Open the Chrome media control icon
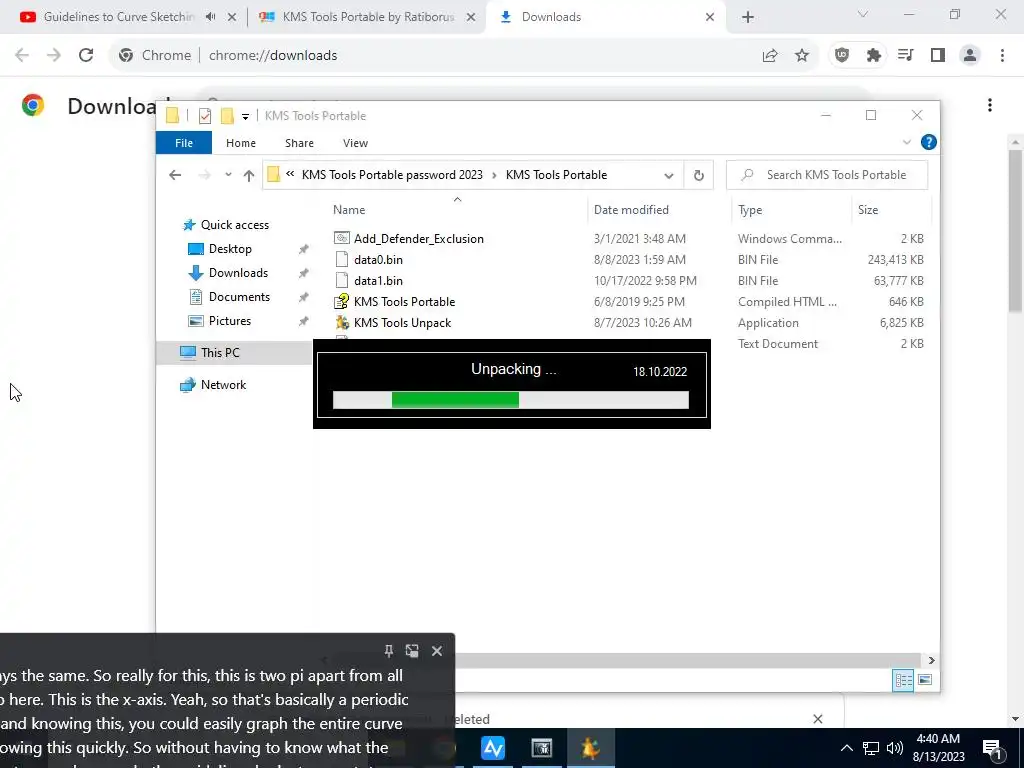 pyautogui.click(x=906, y=56)
